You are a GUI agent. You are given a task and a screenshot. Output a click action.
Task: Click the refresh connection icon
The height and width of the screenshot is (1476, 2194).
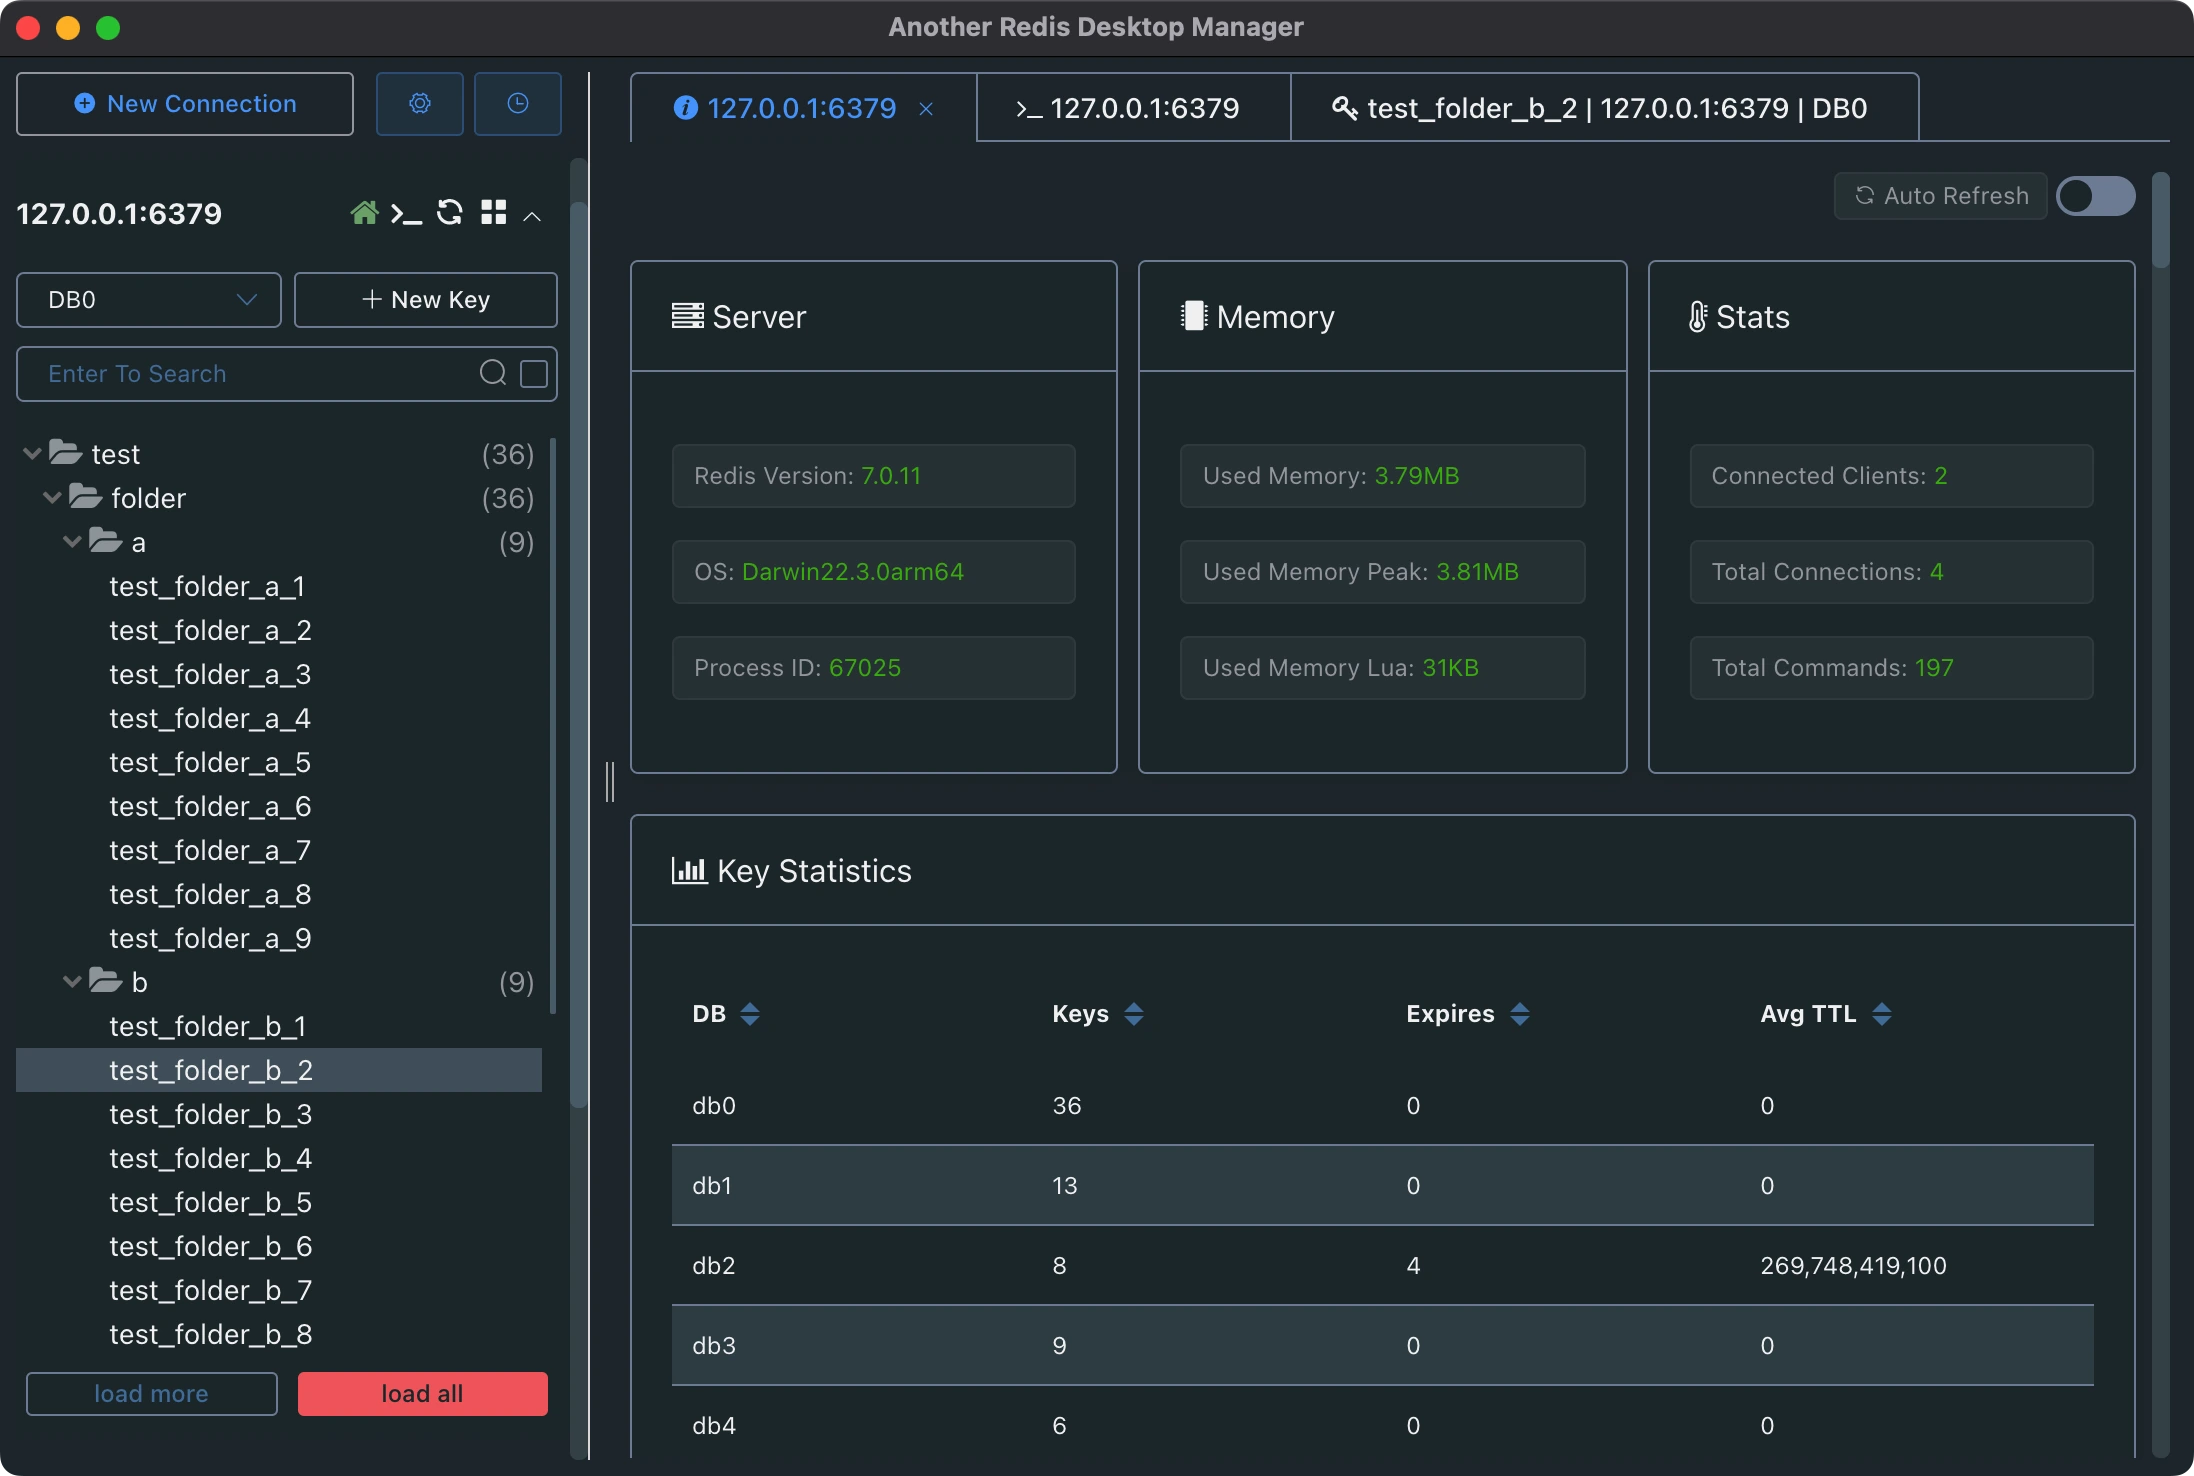point(450,213)
